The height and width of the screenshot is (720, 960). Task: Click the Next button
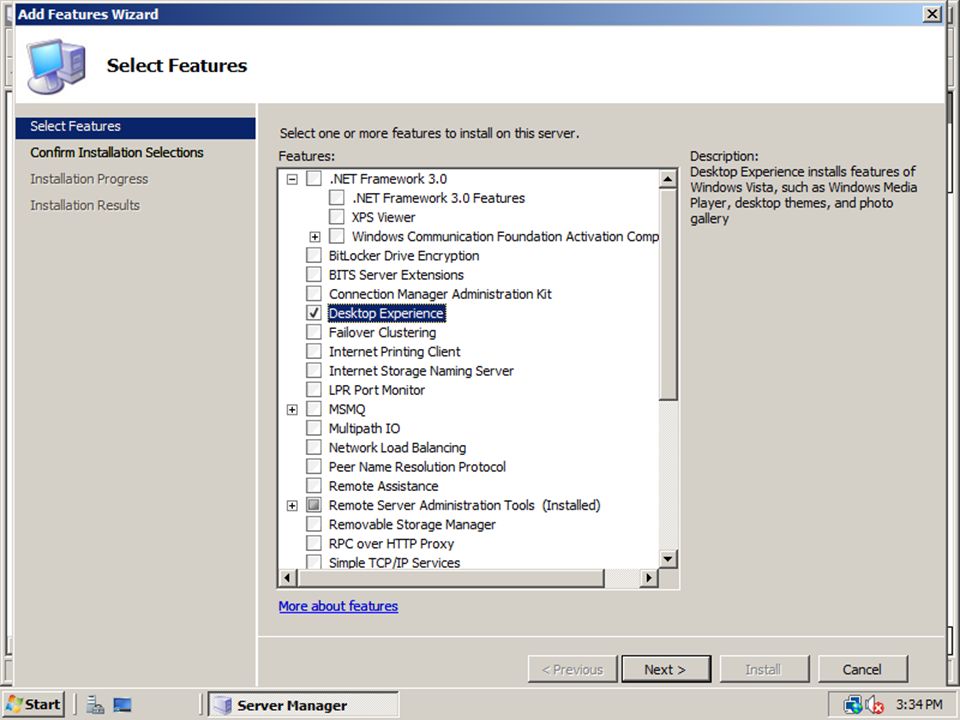(x=666, y=669)
